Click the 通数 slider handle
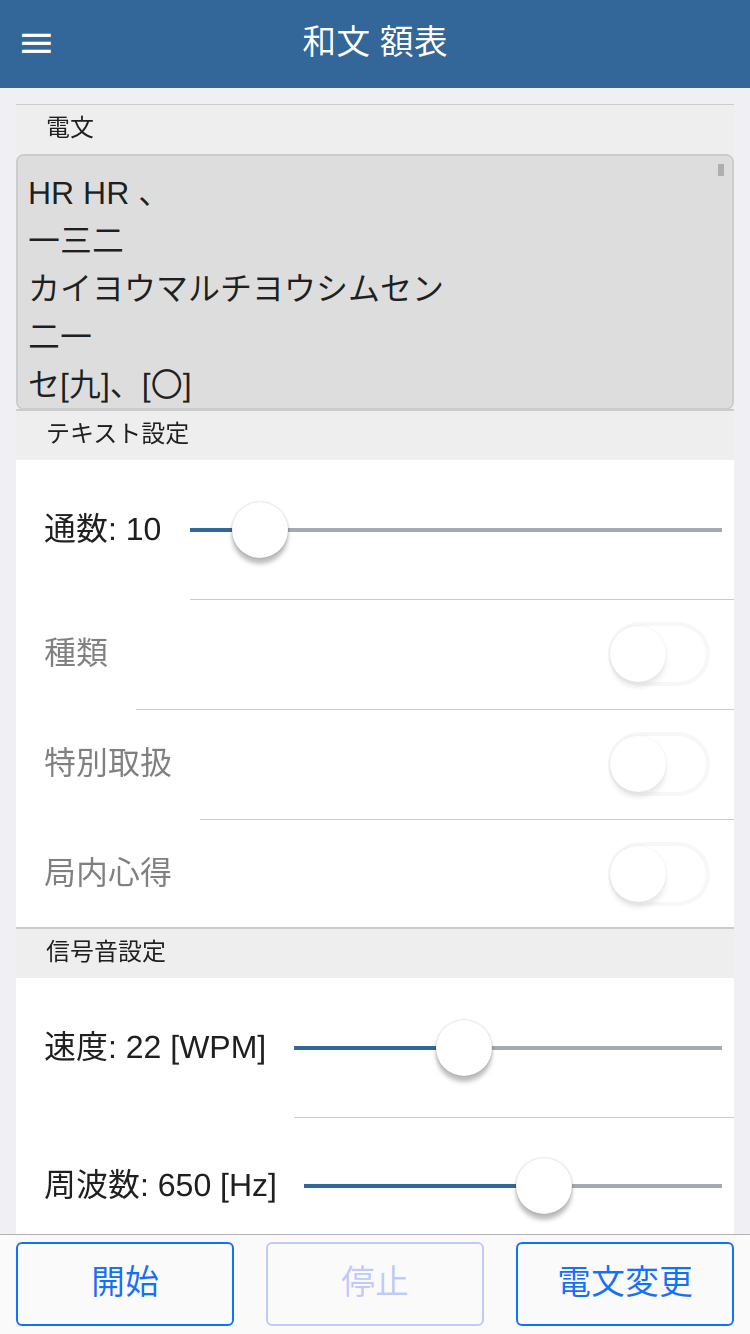Image resolution: width=750 pixels, height=1334 pixels. [260, 530]
